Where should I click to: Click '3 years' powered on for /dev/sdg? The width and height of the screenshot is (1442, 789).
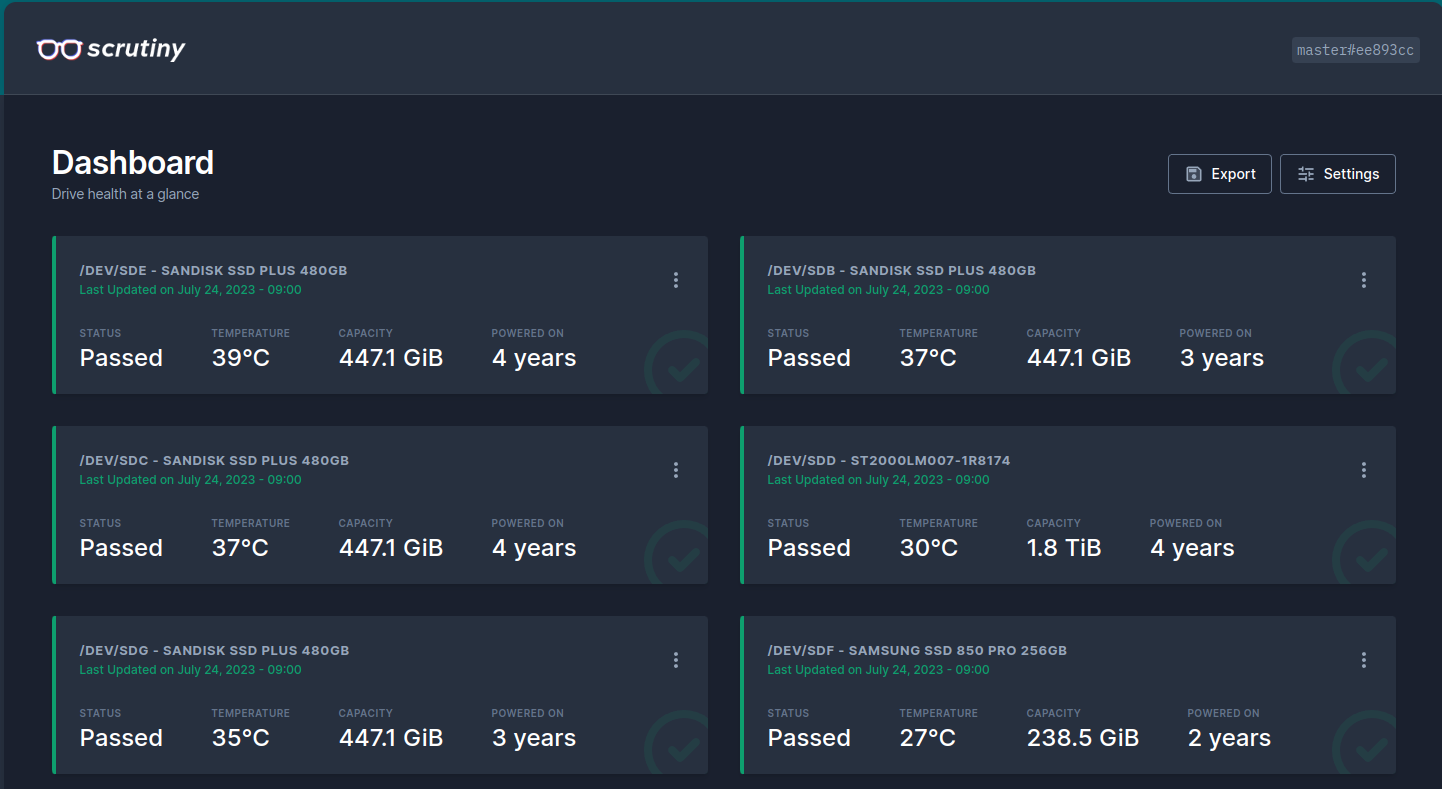point(534,738)
